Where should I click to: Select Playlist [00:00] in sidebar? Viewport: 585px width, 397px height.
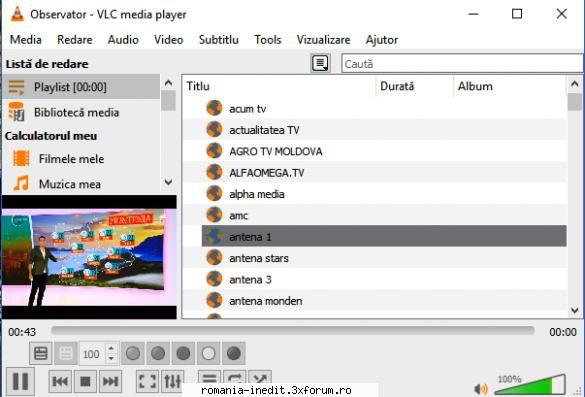click(81, 87)
